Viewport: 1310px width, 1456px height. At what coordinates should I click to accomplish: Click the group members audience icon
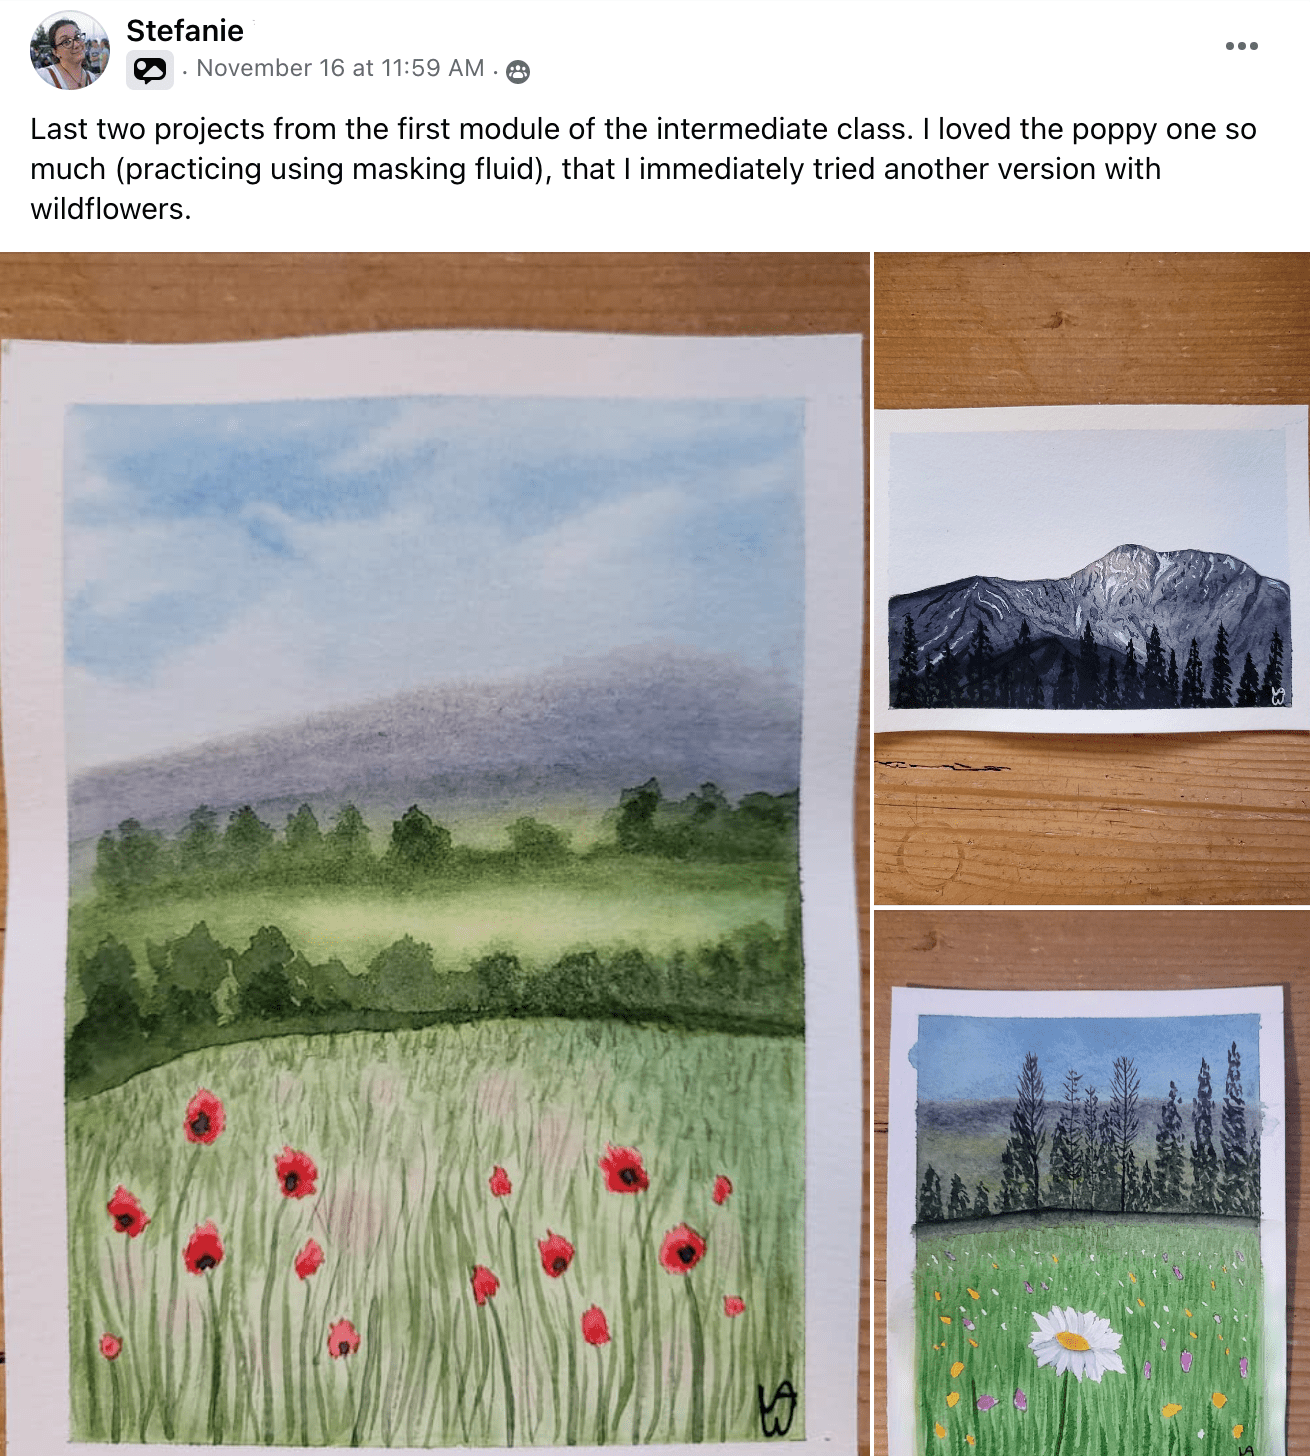coord(518,71)
